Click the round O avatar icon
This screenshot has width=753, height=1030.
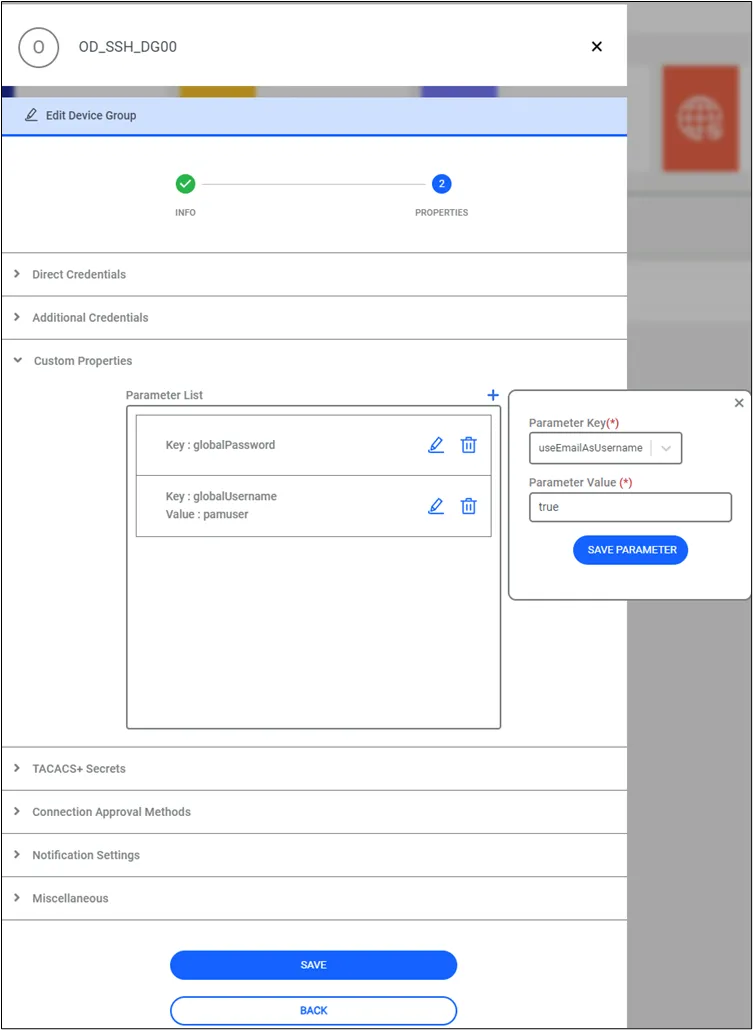click(39, 47)
